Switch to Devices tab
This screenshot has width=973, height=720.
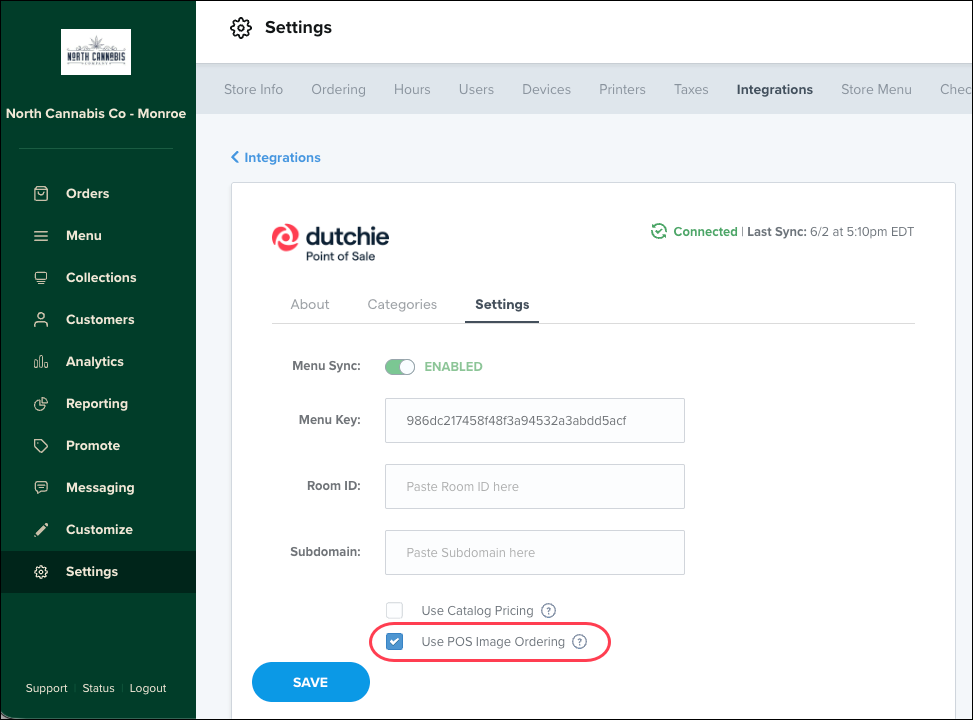546,89
